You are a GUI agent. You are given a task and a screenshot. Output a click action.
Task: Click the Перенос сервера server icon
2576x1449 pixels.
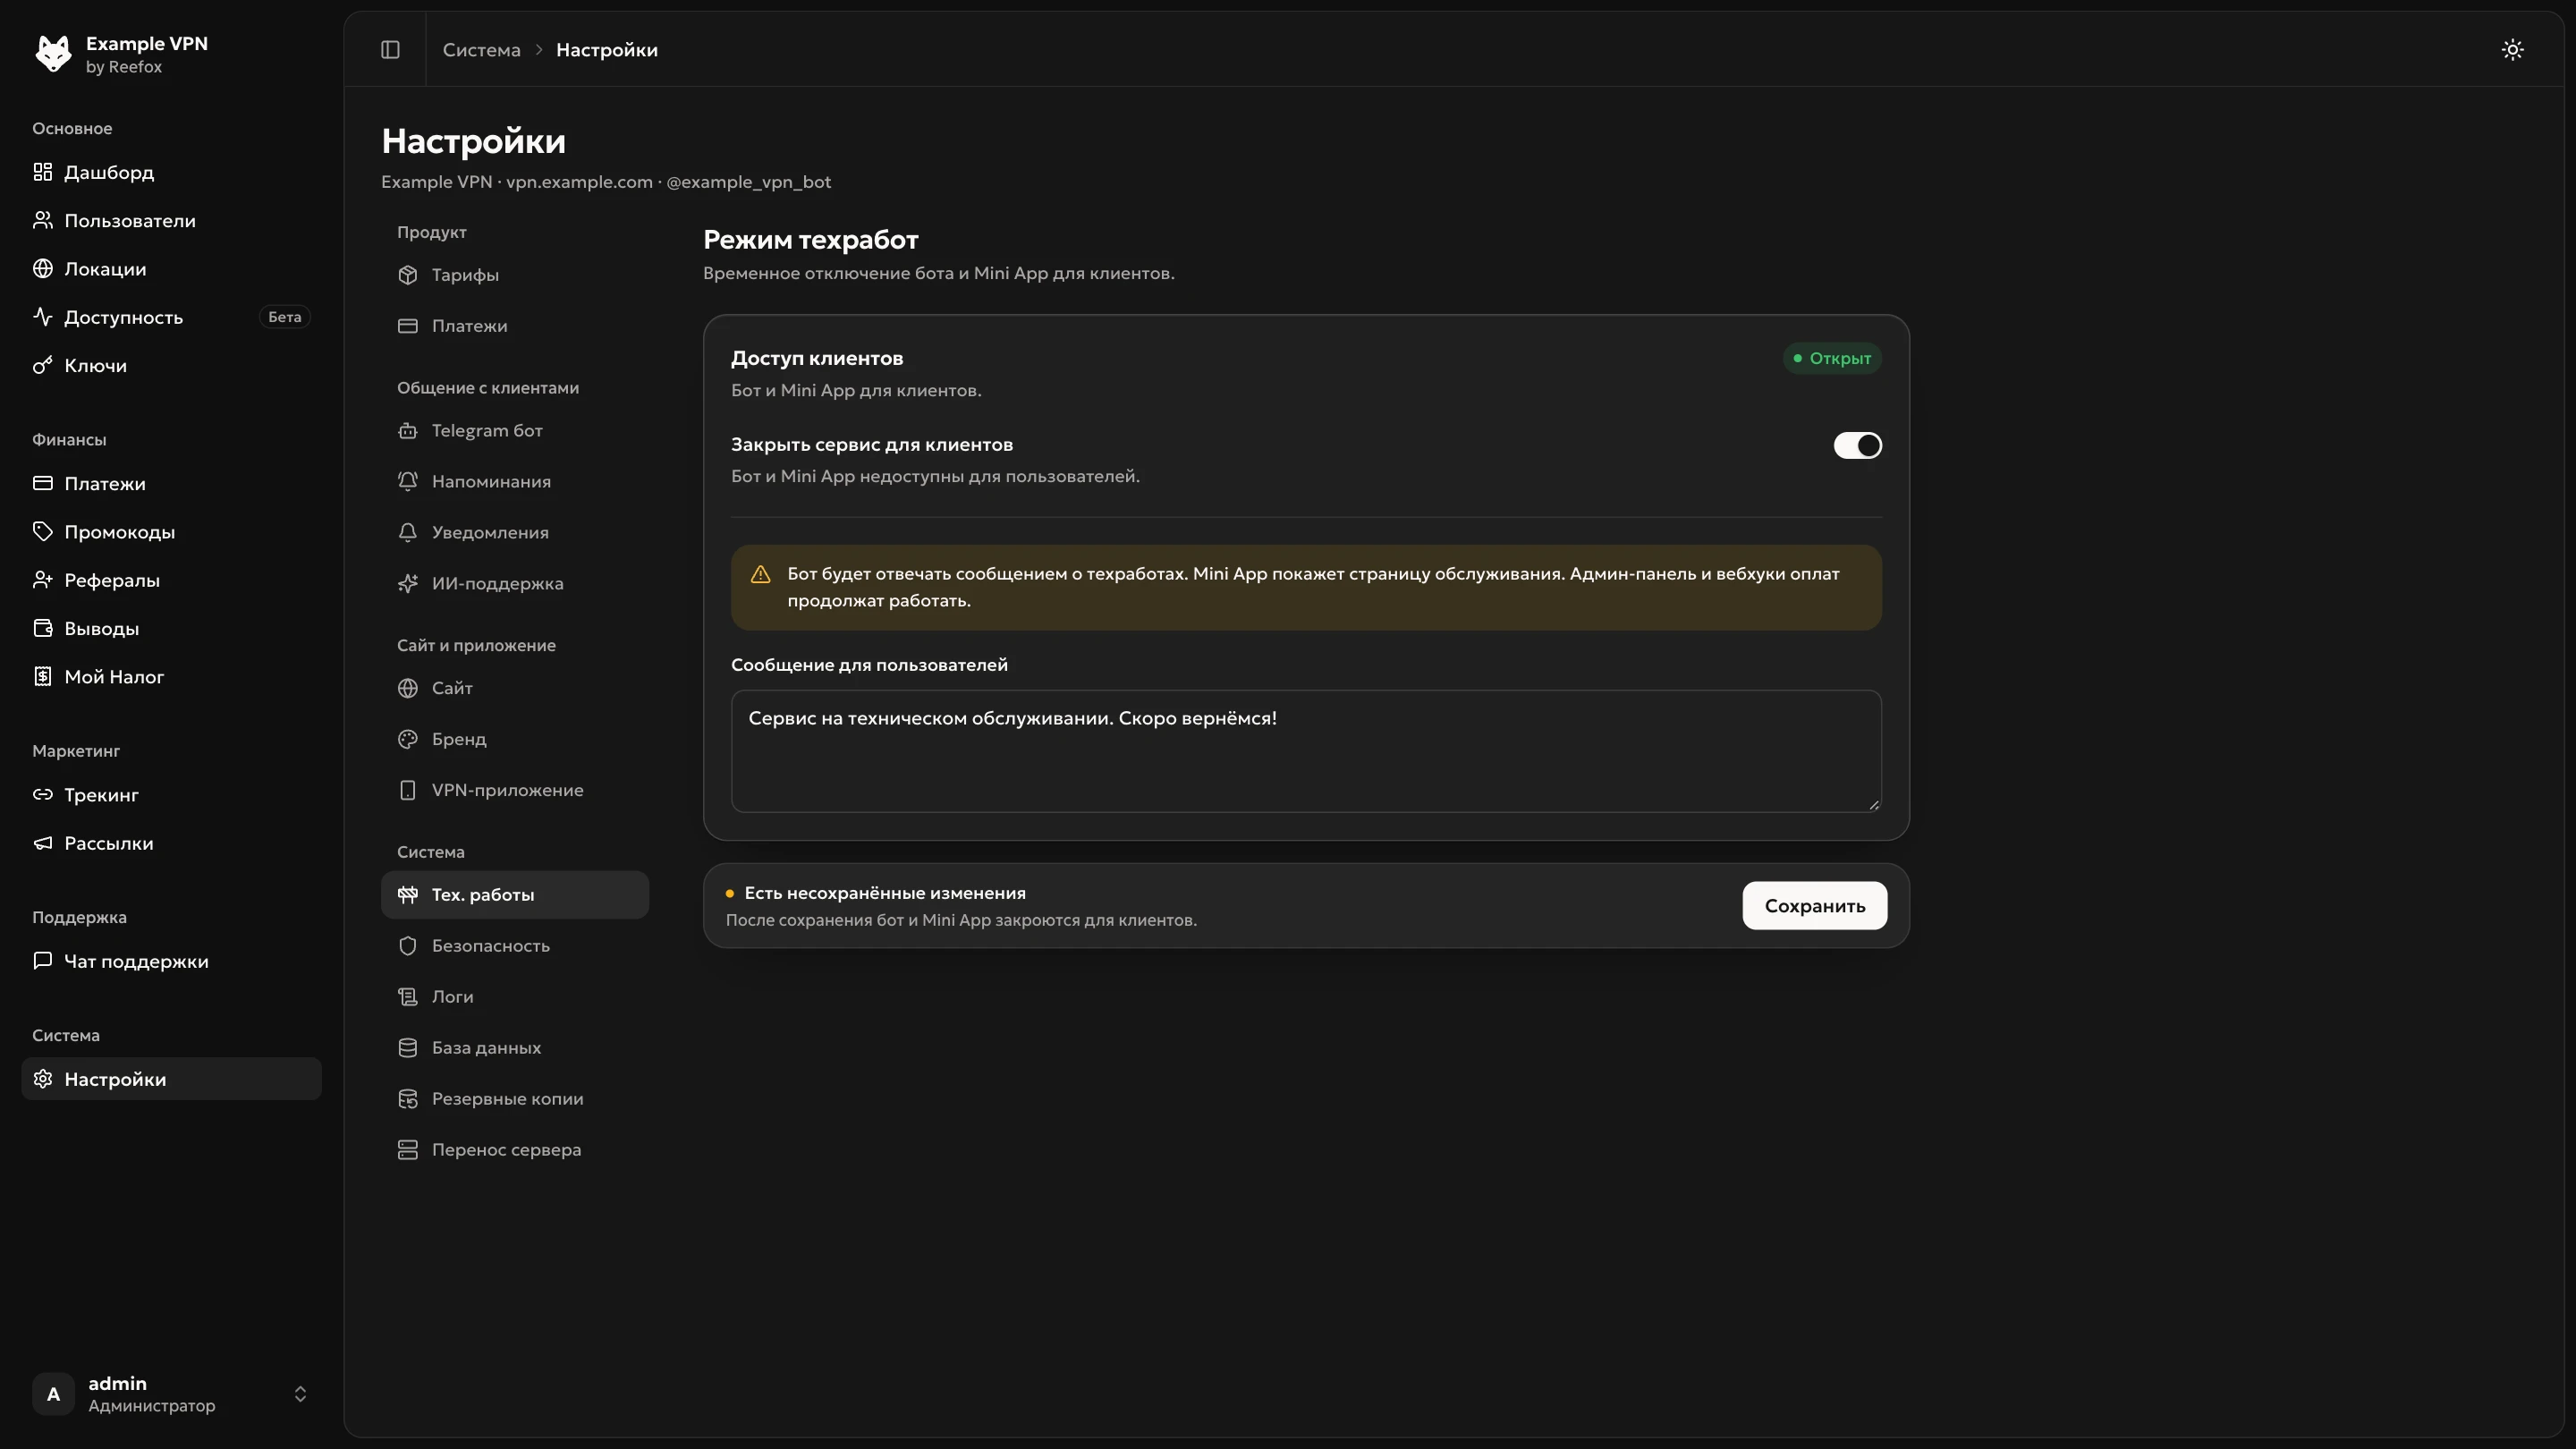coord(407,1150)
